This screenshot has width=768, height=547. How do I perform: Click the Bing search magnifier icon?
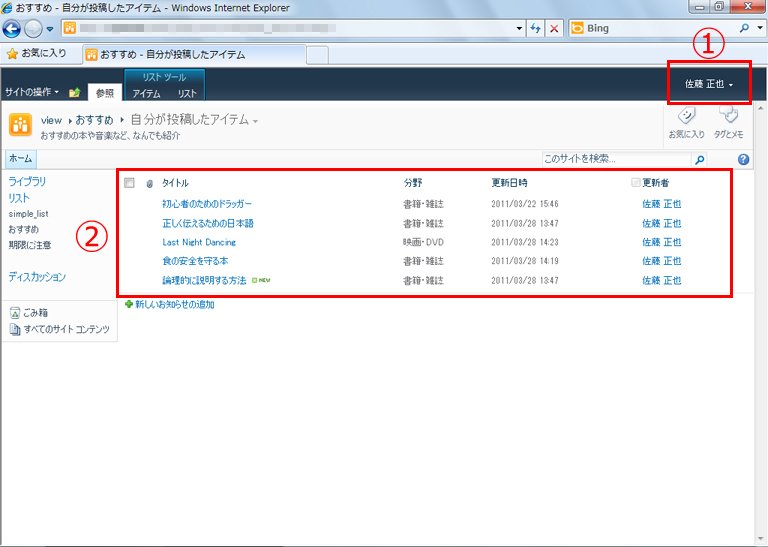click(744, 28)
